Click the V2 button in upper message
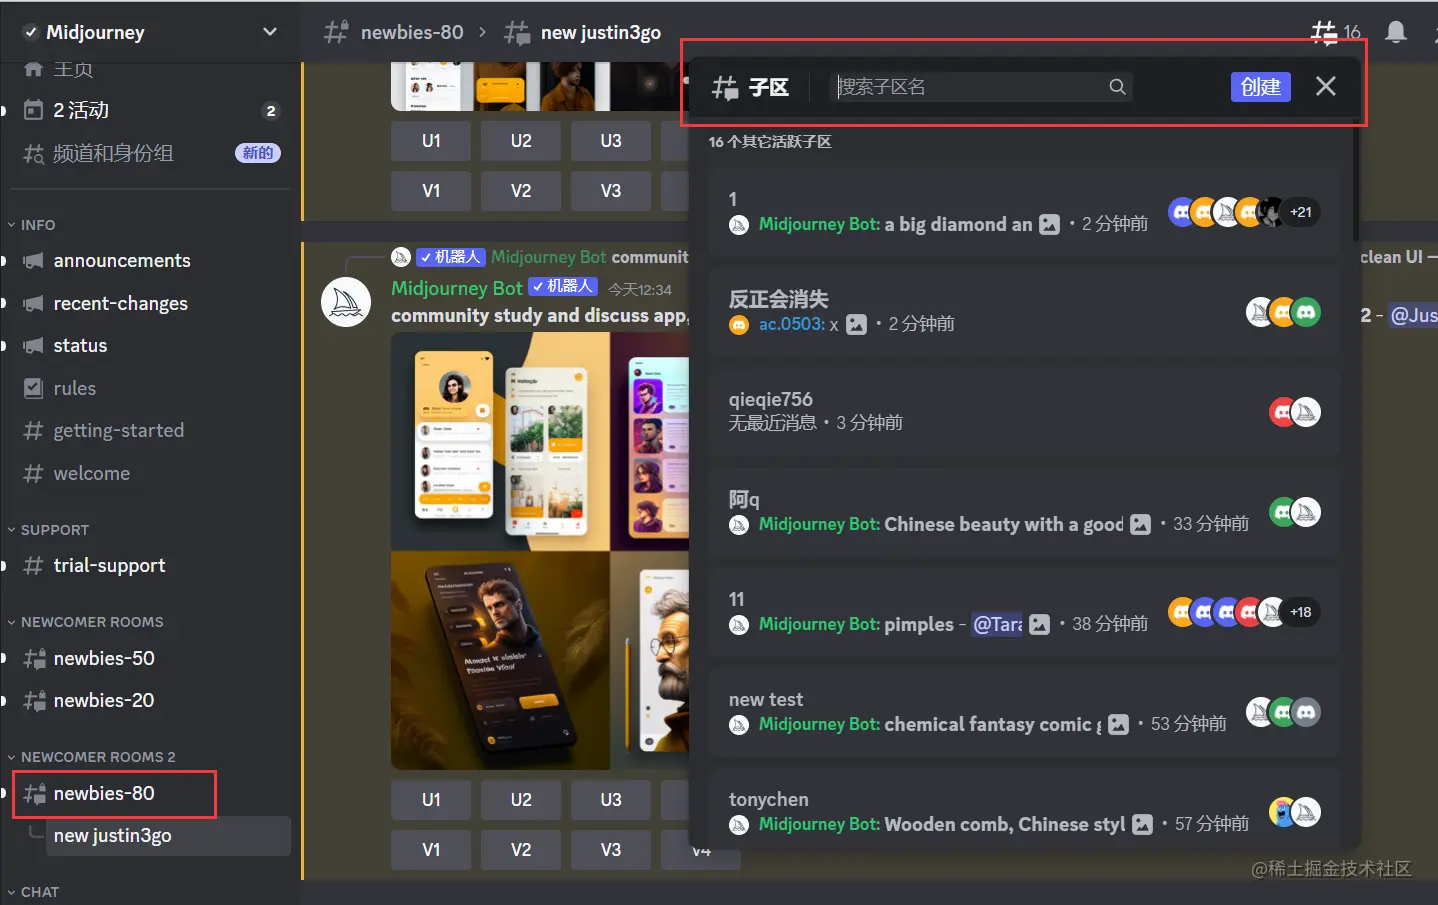The height and width of the screenshot is (905, 1438). pos(521,191)
